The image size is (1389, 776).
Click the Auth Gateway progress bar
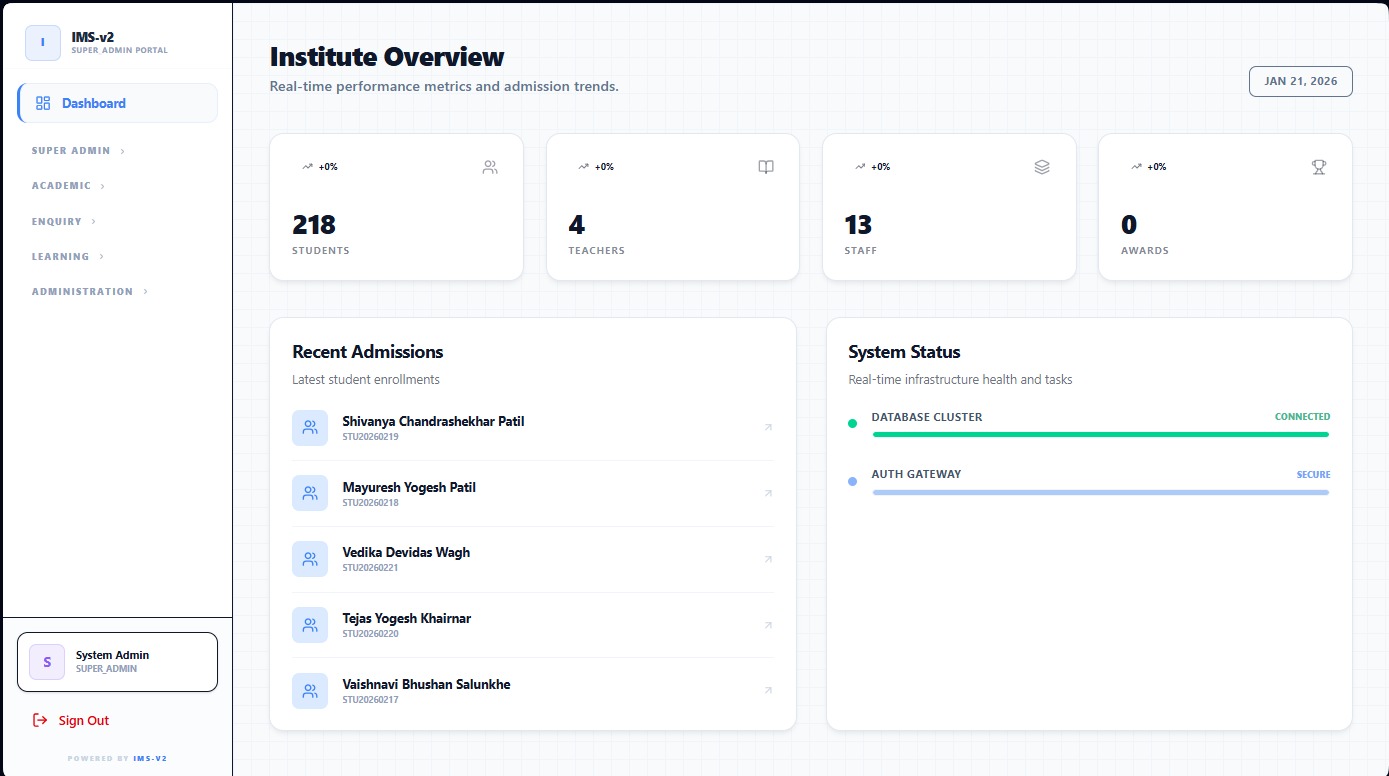(1100, 492)
